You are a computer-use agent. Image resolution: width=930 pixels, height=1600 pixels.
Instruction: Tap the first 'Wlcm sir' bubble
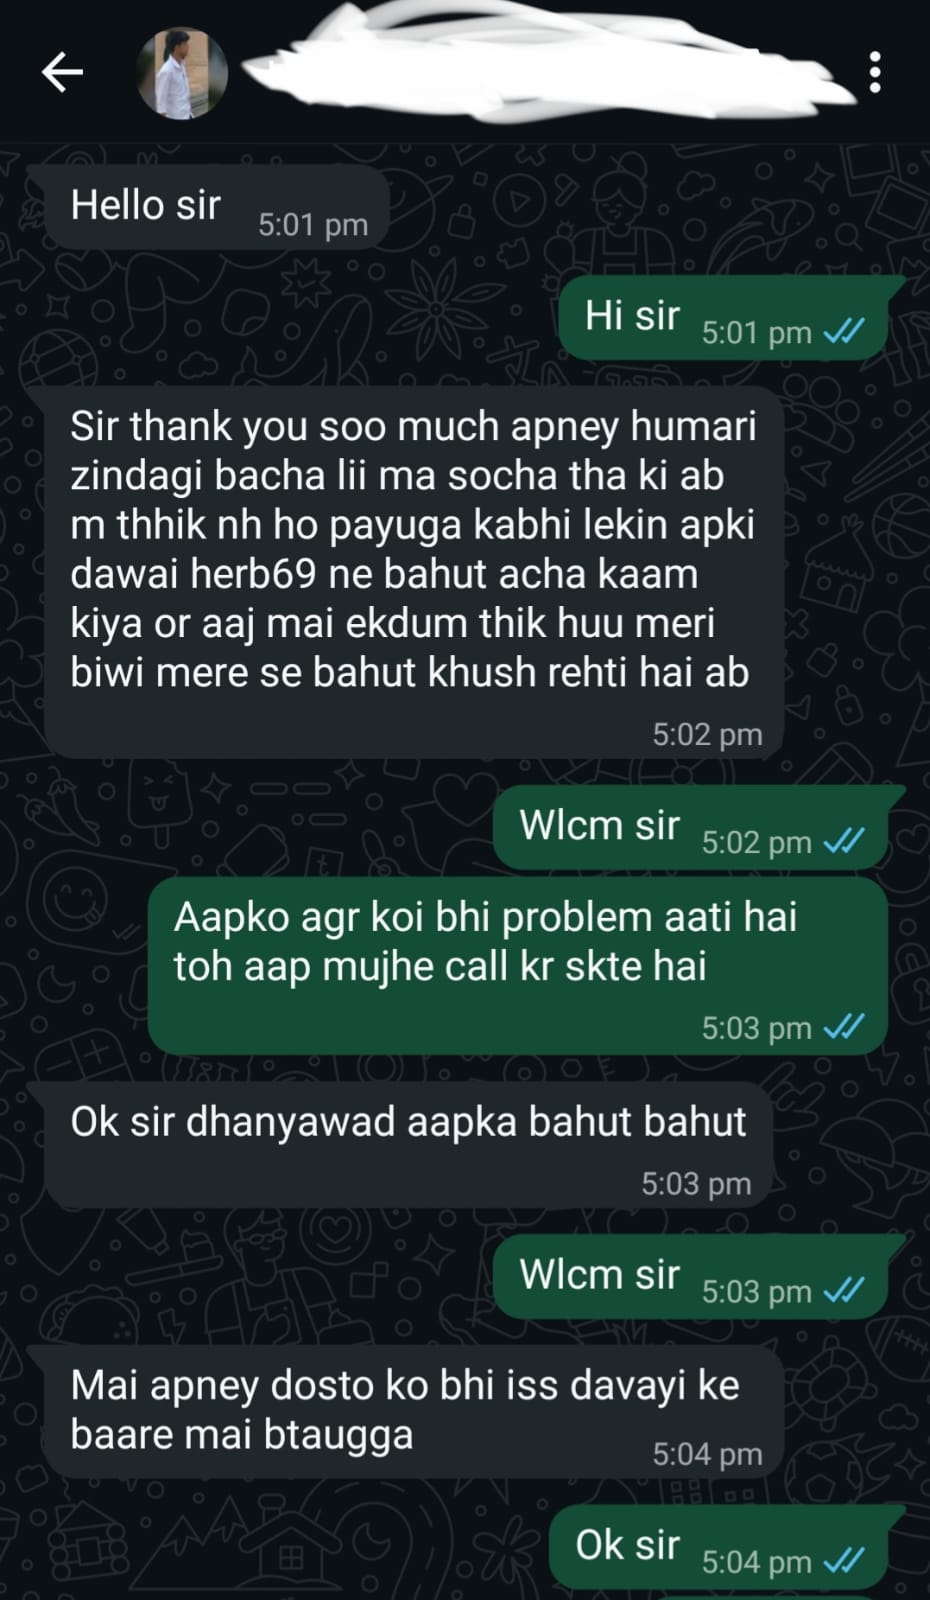(x=690, y=827)
